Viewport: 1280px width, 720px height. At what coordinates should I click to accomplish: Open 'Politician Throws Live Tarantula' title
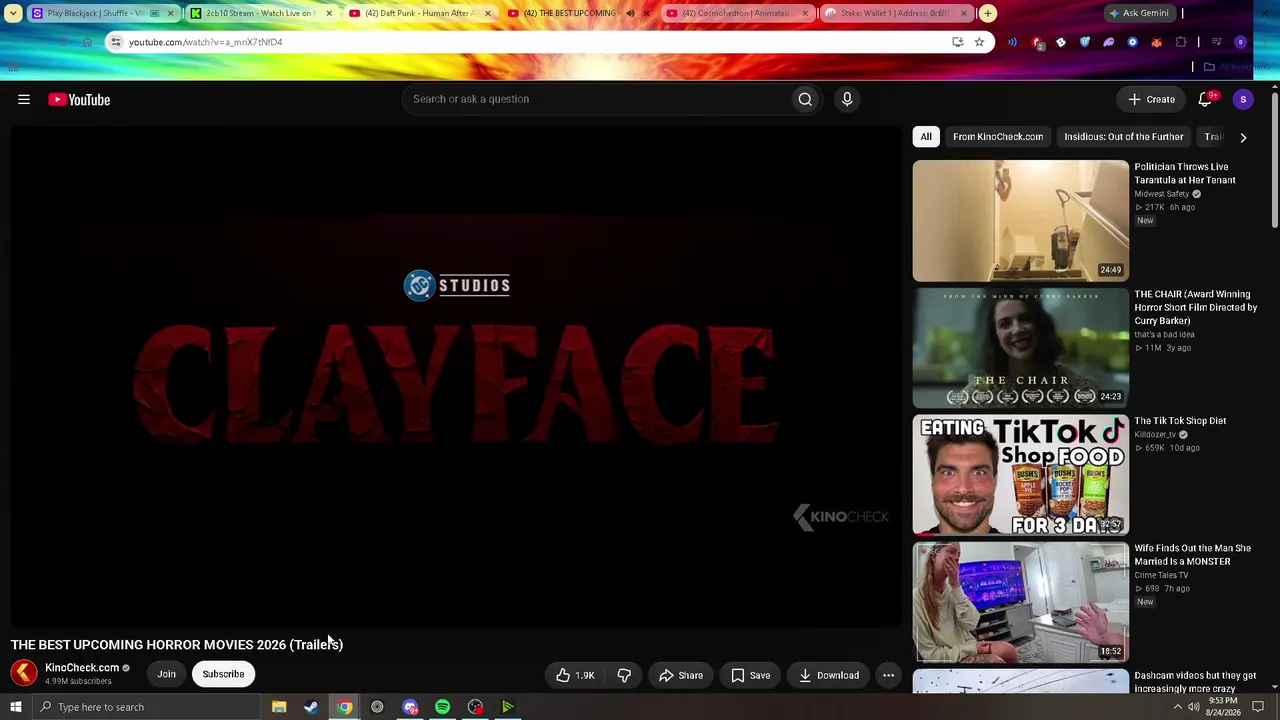pyautogui.click(x=1185, y=174)
